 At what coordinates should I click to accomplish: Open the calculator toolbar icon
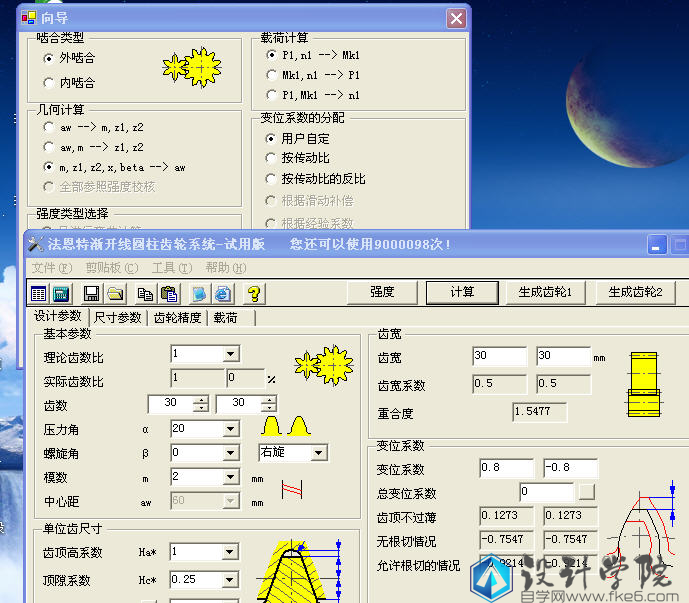(60, 293)
